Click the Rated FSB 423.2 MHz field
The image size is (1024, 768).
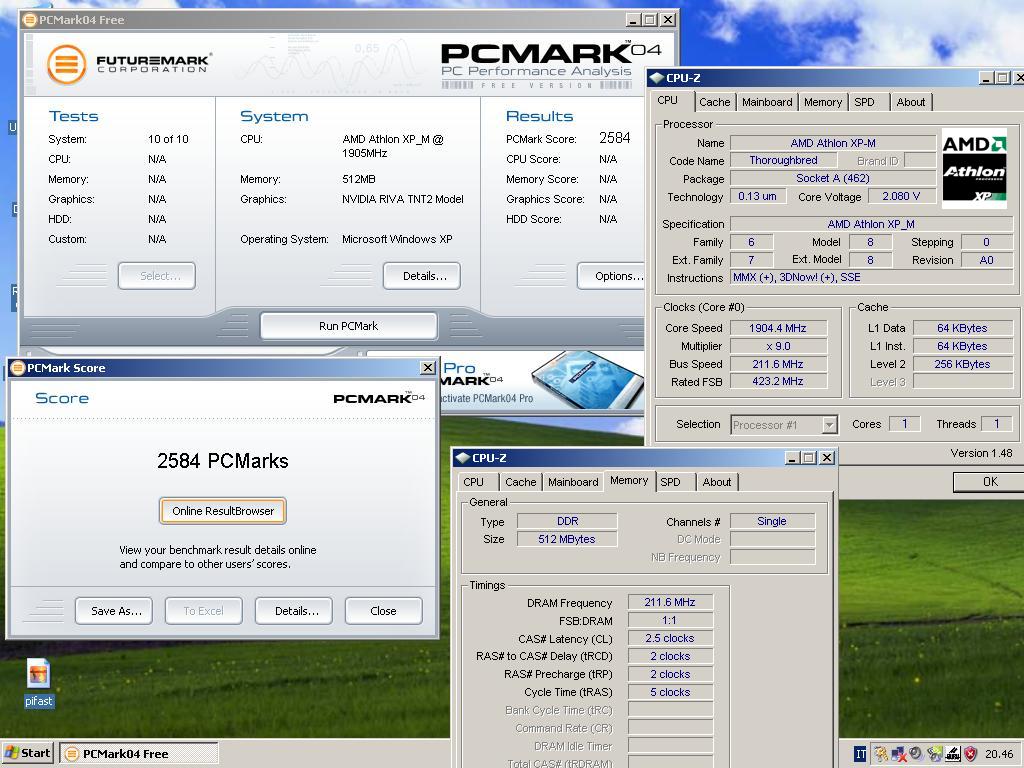778,381
